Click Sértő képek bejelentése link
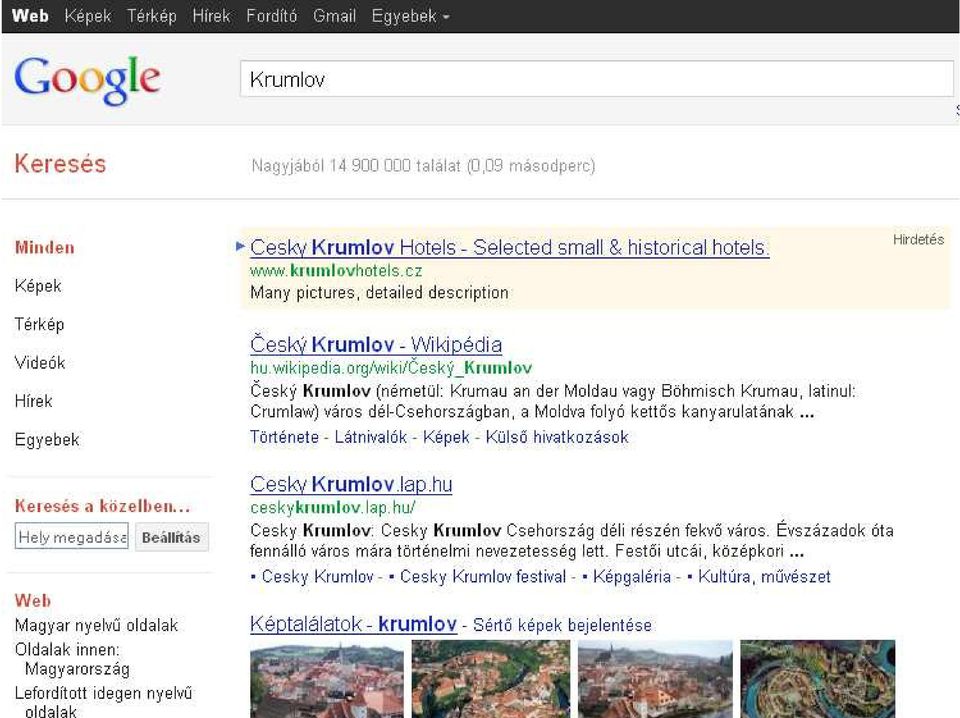The width and height of the screenshot is (960, 718). point(562,625)
